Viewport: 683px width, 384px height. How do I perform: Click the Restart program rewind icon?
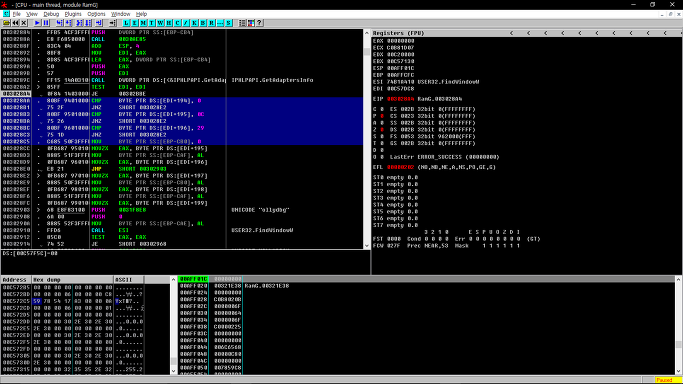[15, 23]
